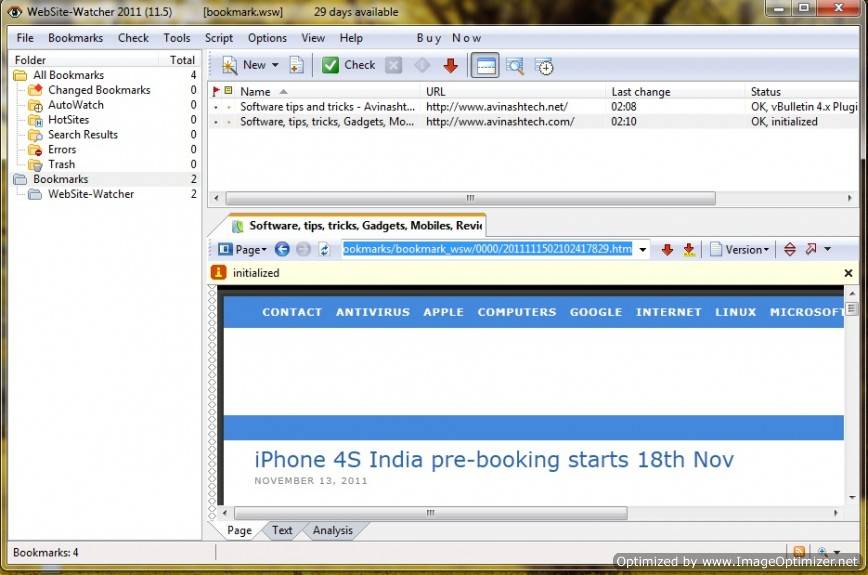Open the iPhone 4S India pre-booking headline
This screenshot has height=575, width=868.
pos(494,460)
